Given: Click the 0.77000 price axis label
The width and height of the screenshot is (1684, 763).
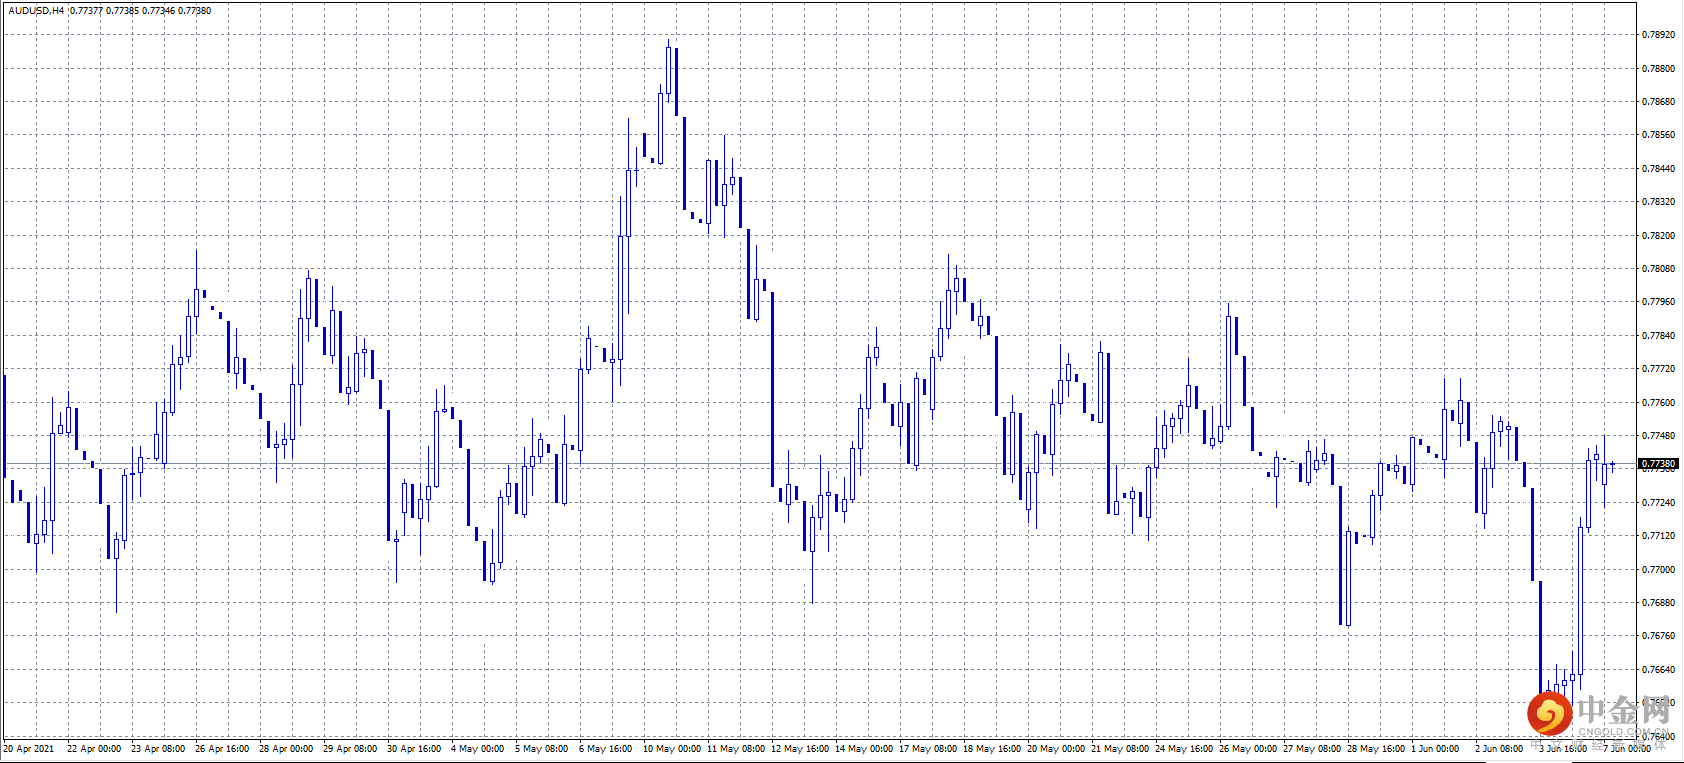Looking at the screenshot, I should (x=1658, y=570).
